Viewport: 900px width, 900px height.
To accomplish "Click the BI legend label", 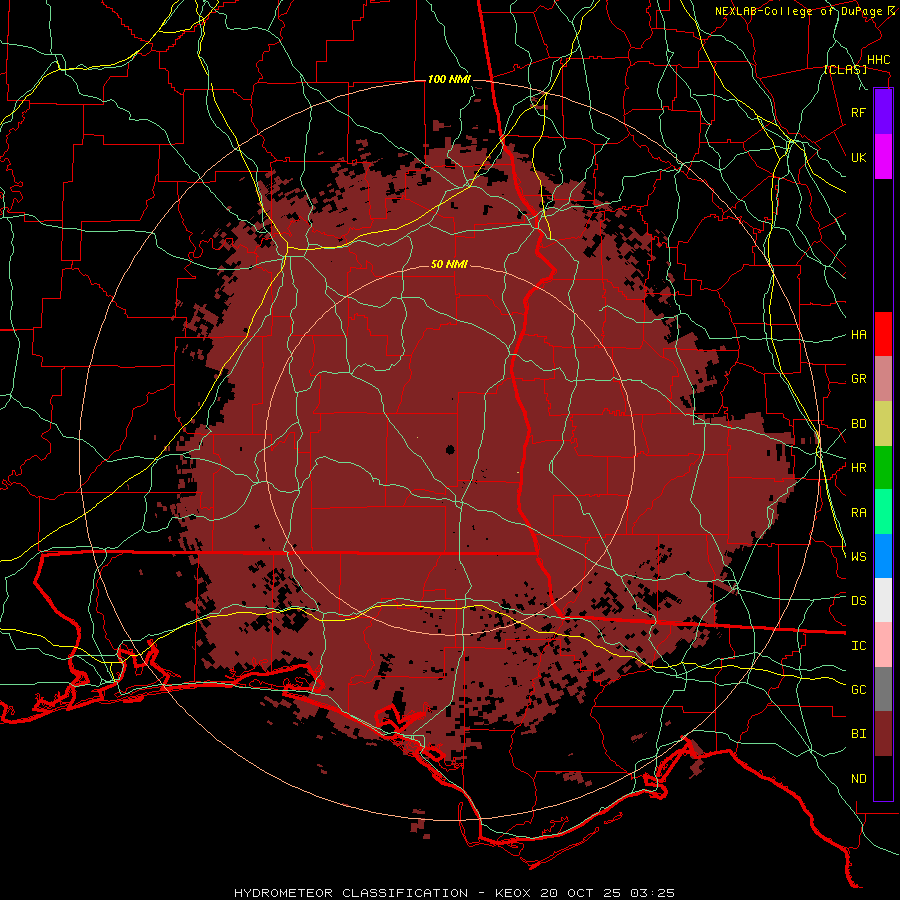I will click(x=859, y=734).
